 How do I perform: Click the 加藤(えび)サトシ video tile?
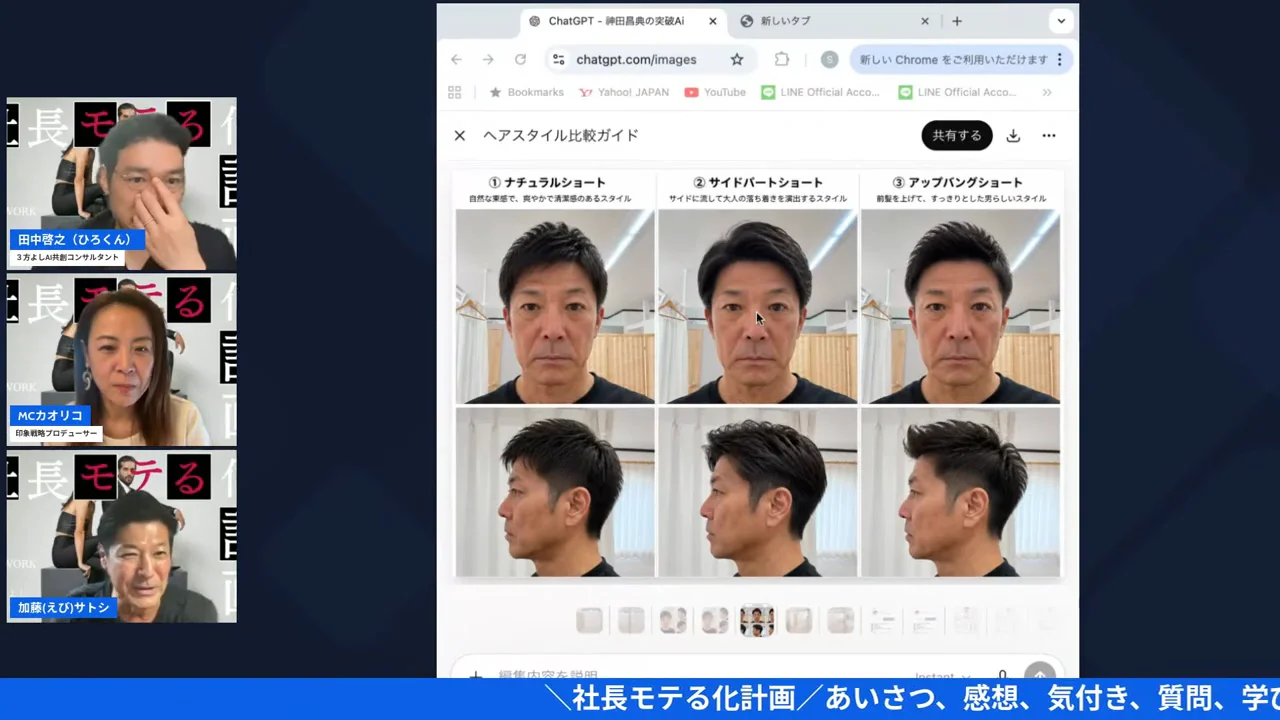pos(122,536)
